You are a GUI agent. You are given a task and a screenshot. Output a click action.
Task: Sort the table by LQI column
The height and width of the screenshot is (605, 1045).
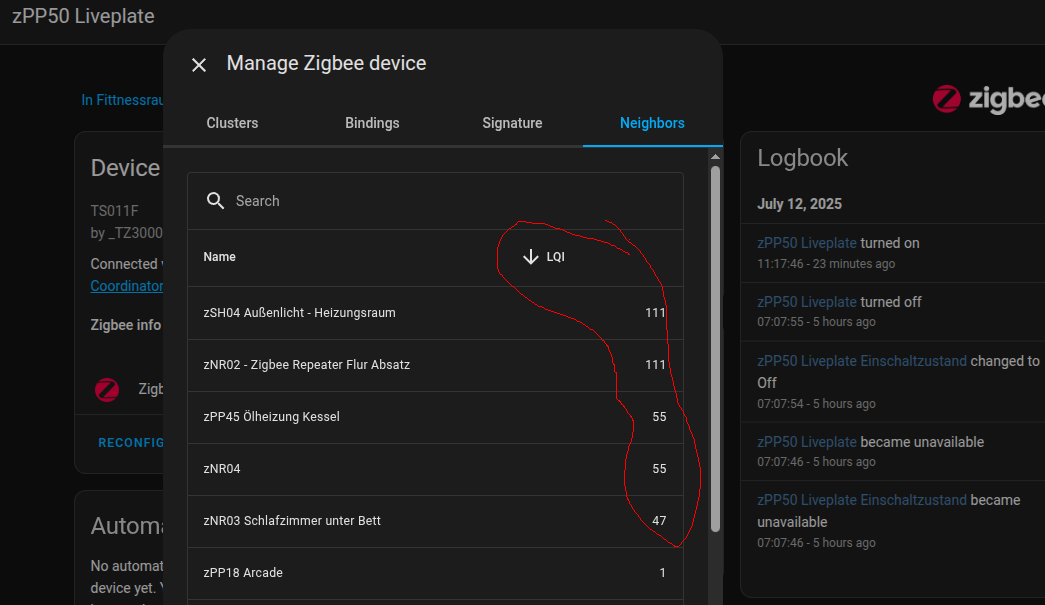click(x=555, y=257)
